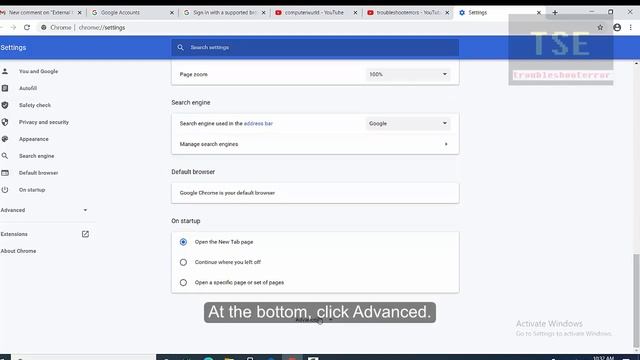The height and width of the screenshot is (360, 640).
Task: Go to Default browser section
Action: (38, 173)
